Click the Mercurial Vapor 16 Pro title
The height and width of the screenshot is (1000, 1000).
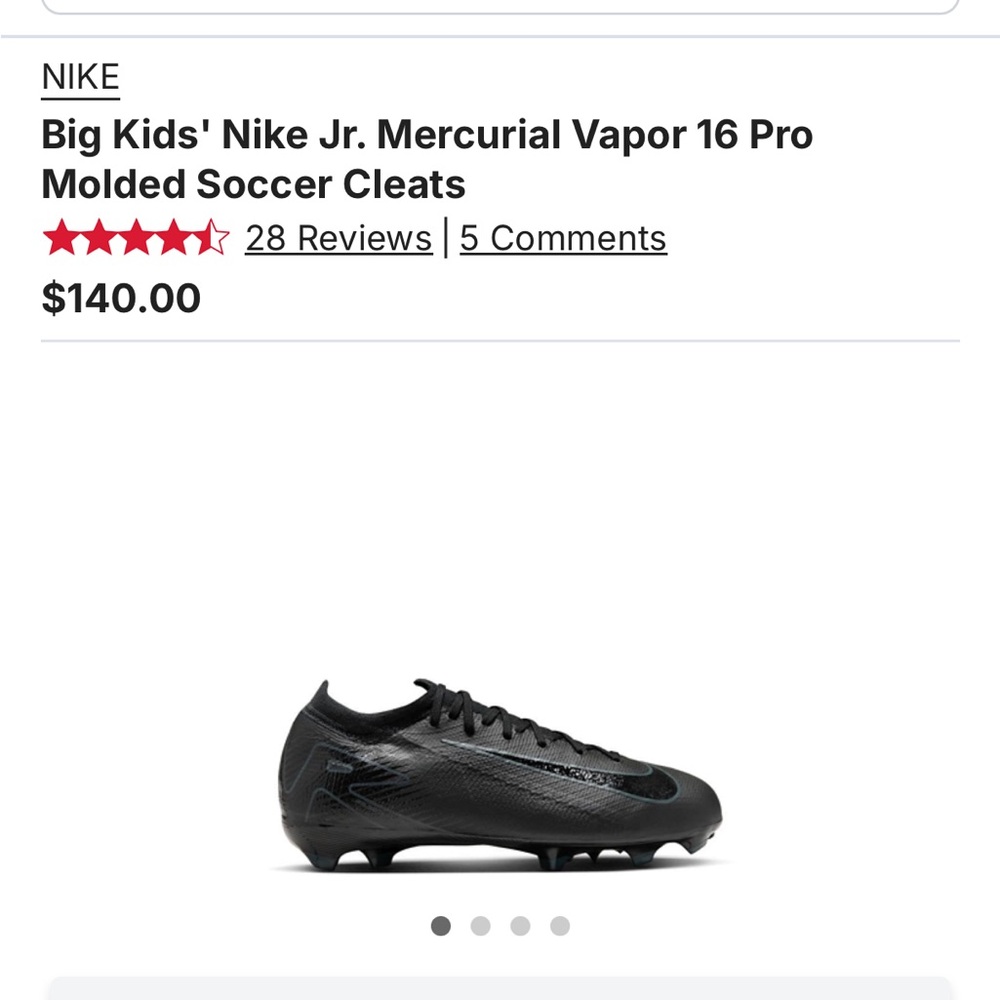click(x=427, y=134)
